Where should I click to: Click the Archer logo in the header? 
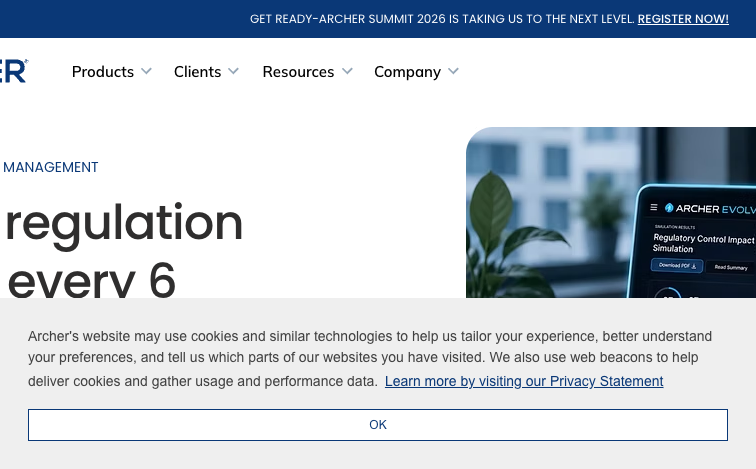(14, 71)
